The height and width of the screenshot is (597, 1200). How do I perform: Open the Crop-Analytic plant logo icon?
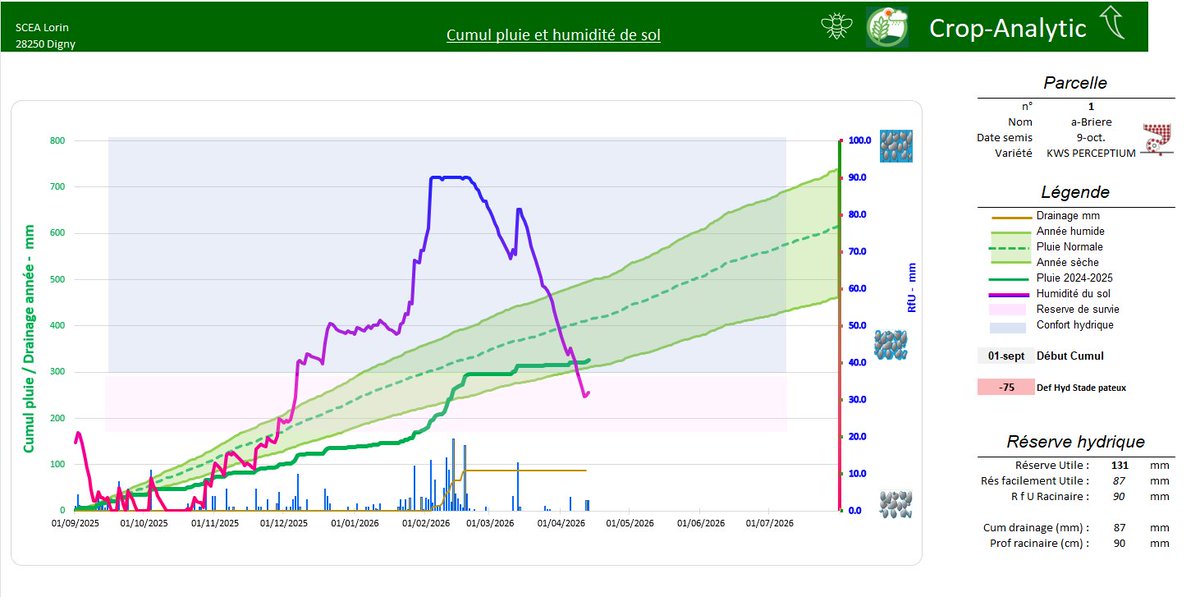[887, 27]
